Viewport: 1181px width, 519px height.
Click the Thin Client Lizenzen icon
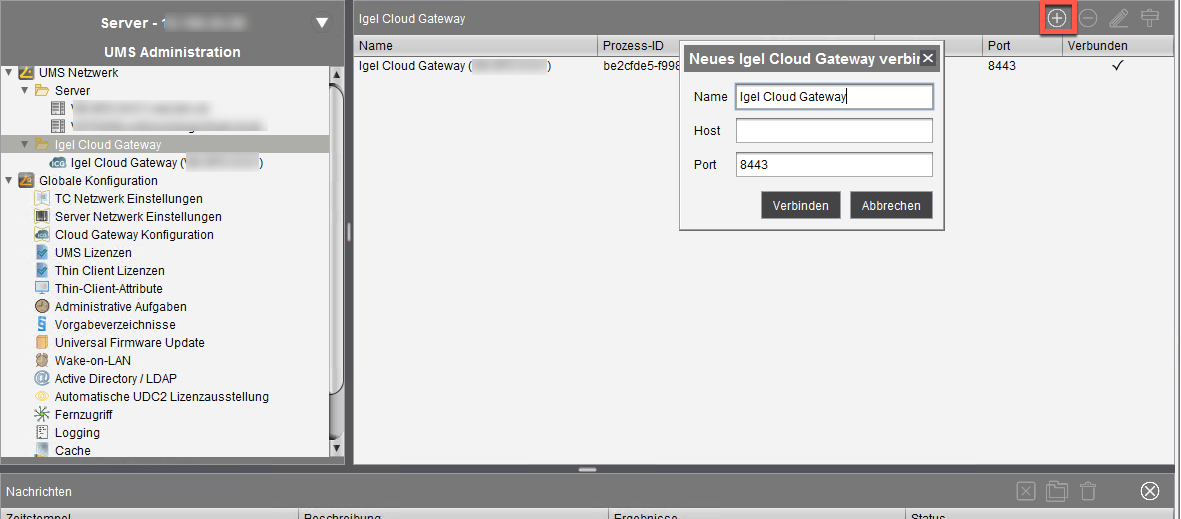[x=42, y=270]
